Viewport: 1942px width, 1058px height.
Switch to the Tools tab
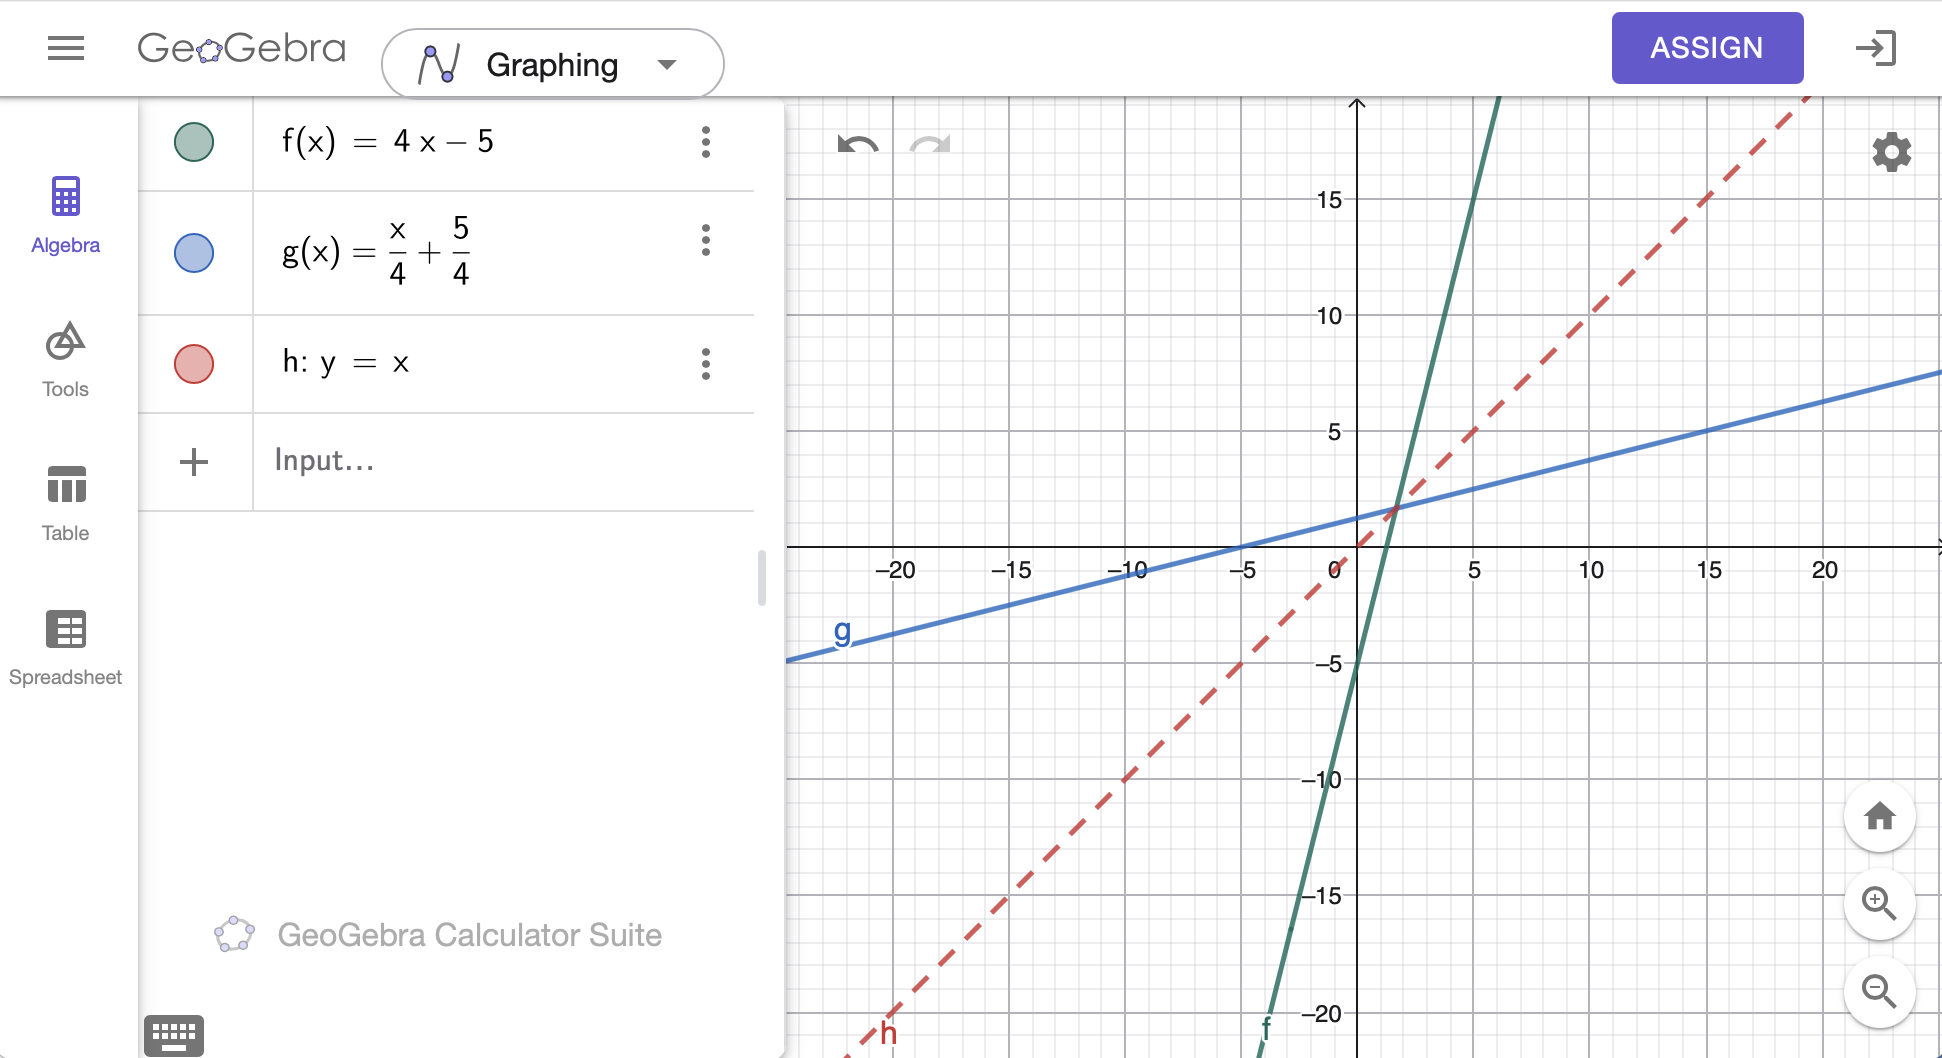(65, 360)
